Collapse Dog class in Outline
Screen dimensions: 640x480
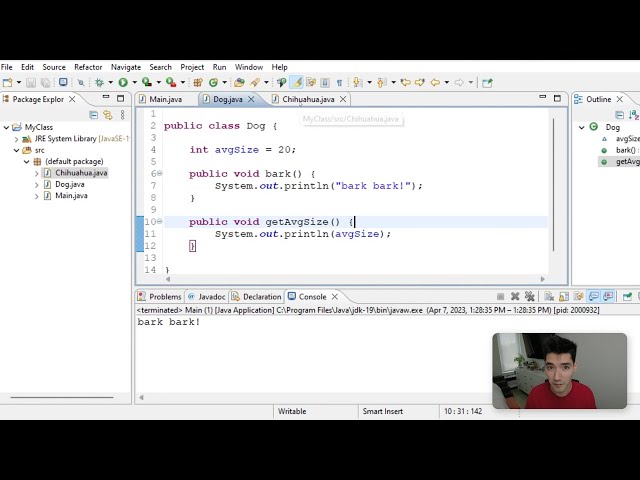582,127
